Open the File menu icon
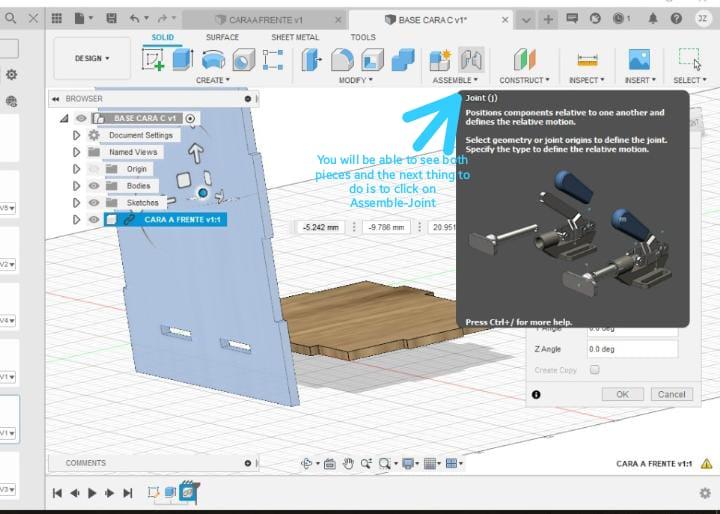The height and width of the screenshot is (514, 720). [x=80, y=18]
